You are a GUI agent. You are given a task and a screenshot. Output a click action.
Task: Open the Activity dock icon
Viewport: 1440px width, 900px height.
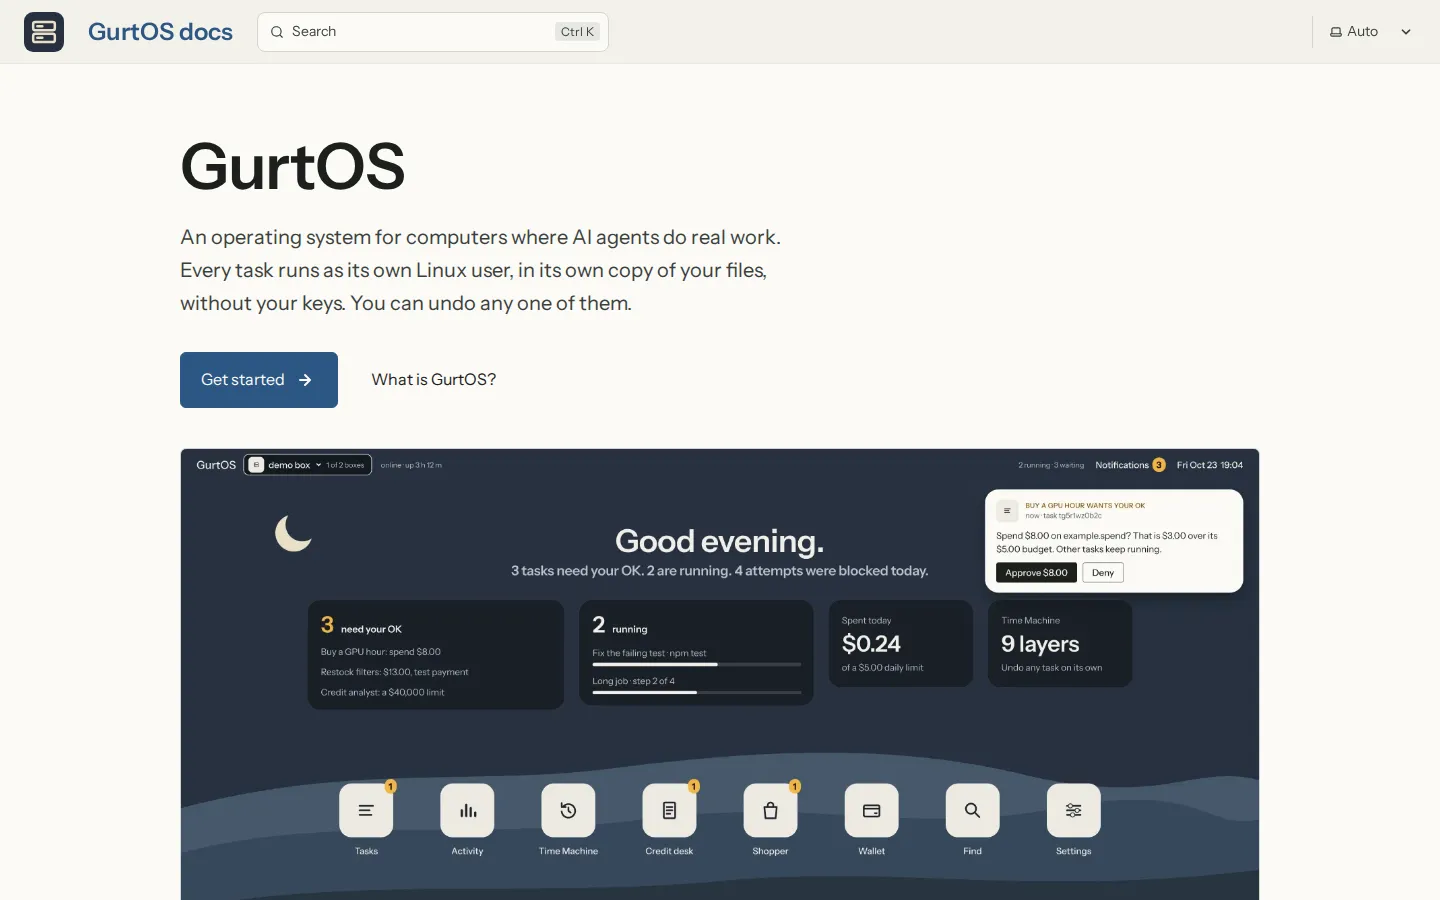click(x=467, y=811)
